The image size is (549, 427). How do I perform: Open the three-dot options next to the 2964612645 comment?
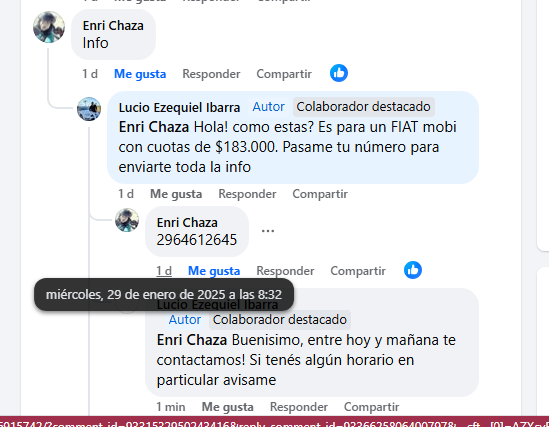pos(268,231)
